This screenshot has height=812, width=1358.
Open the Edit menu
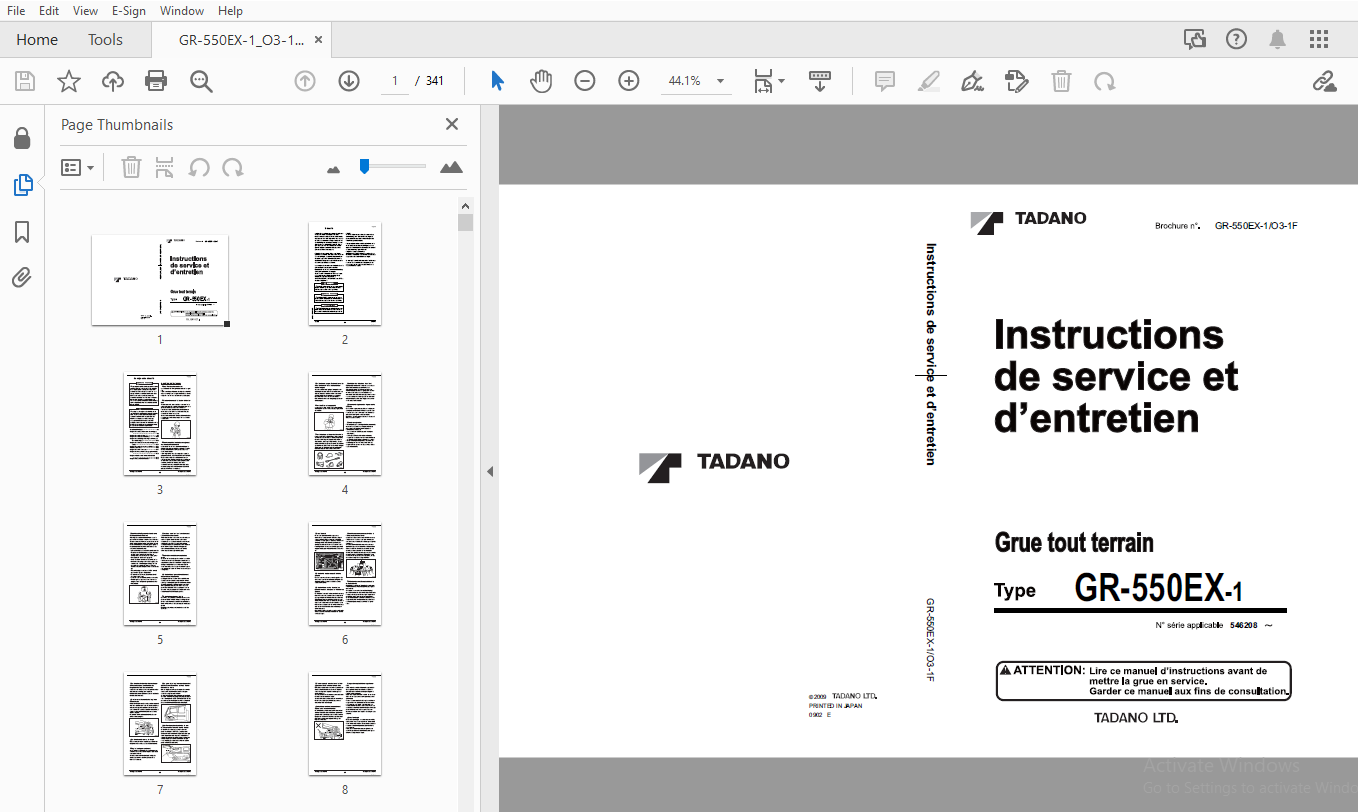[x=49, y=11]
